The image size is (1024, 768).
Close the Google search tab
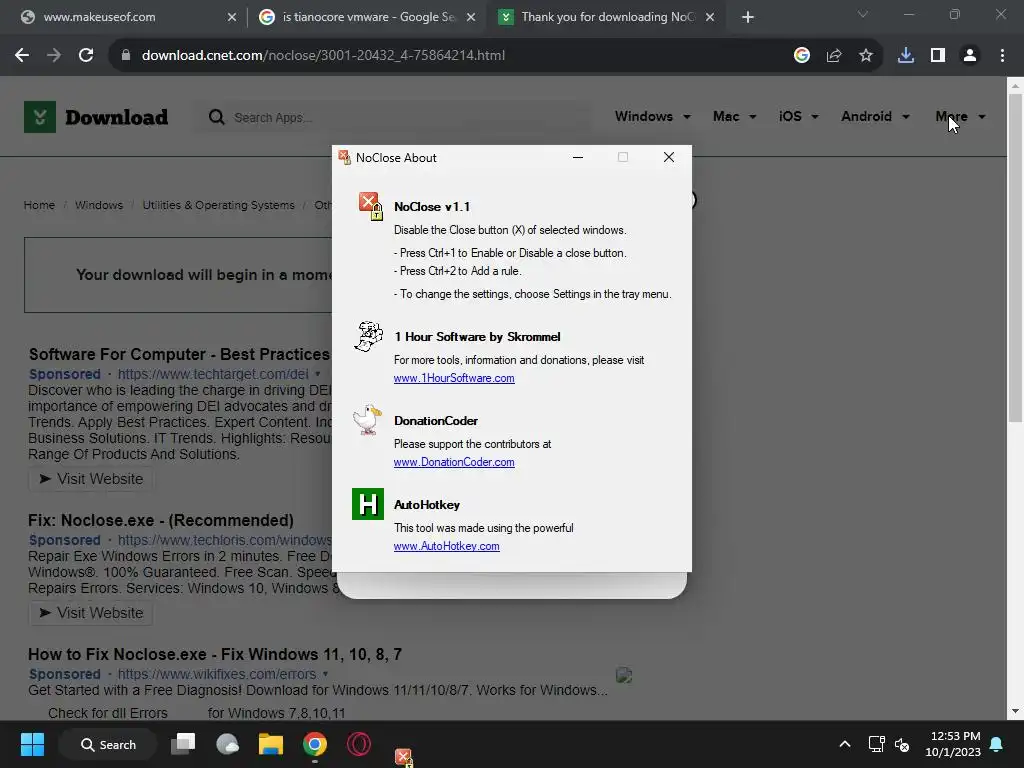point(470,17)
